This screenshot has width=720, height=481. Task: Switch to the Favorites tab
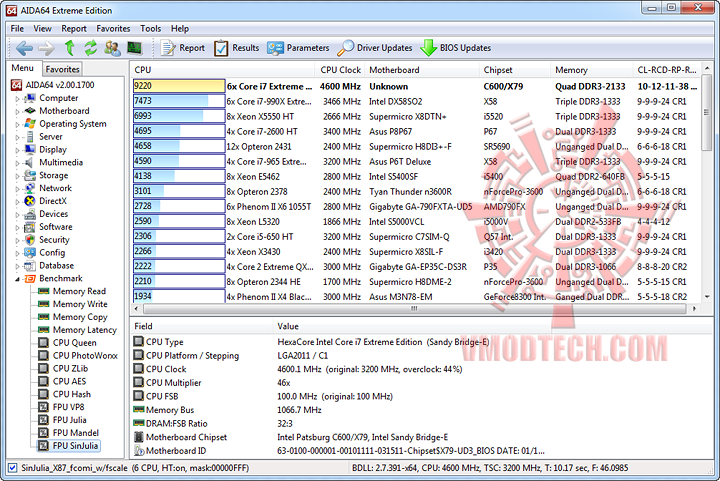(62, 69)
